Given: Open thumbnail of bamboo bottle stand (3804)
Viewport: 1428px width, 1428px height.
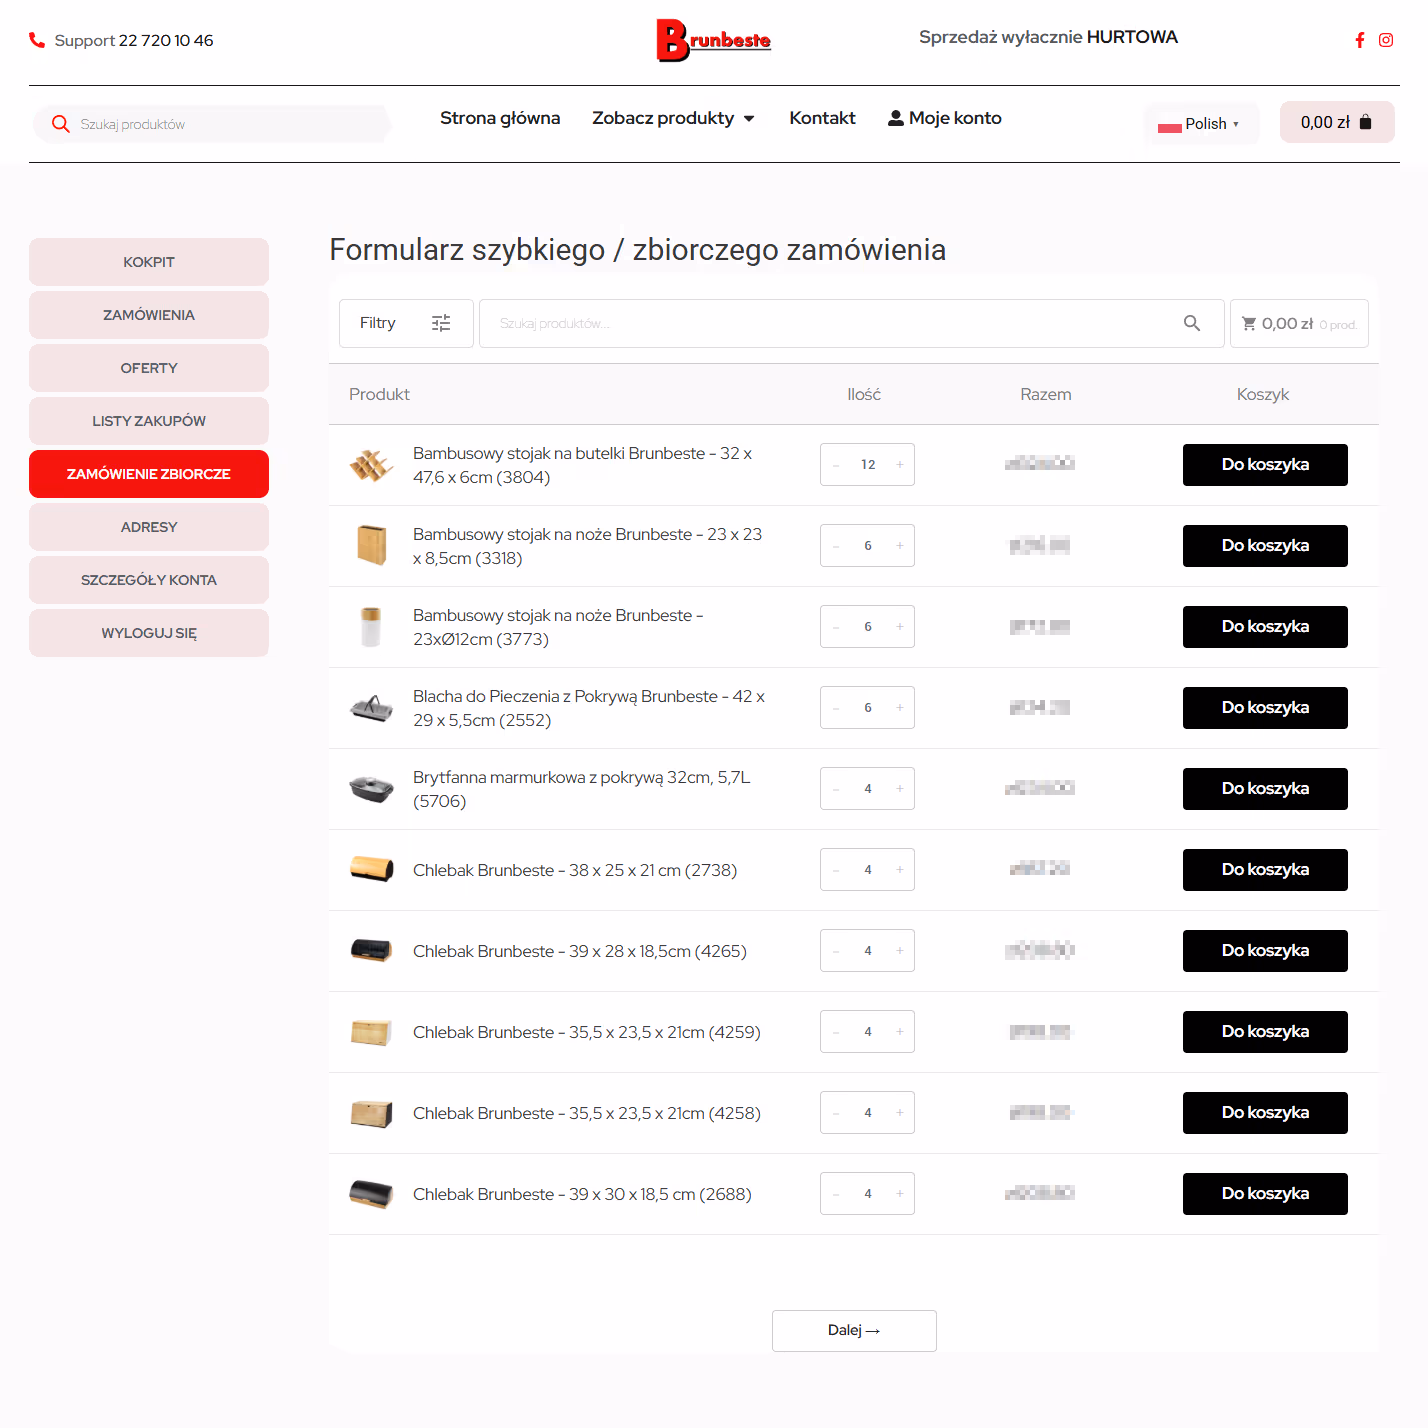Looking at the screenshot, I should pos(371,465).
